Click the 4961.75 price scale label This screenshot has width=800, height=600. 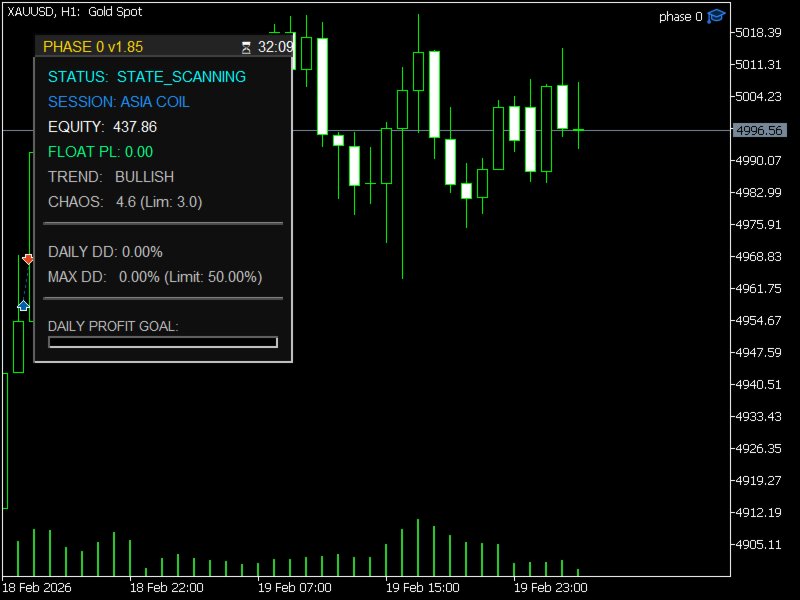pyautogui.click(x=759, y=288)
